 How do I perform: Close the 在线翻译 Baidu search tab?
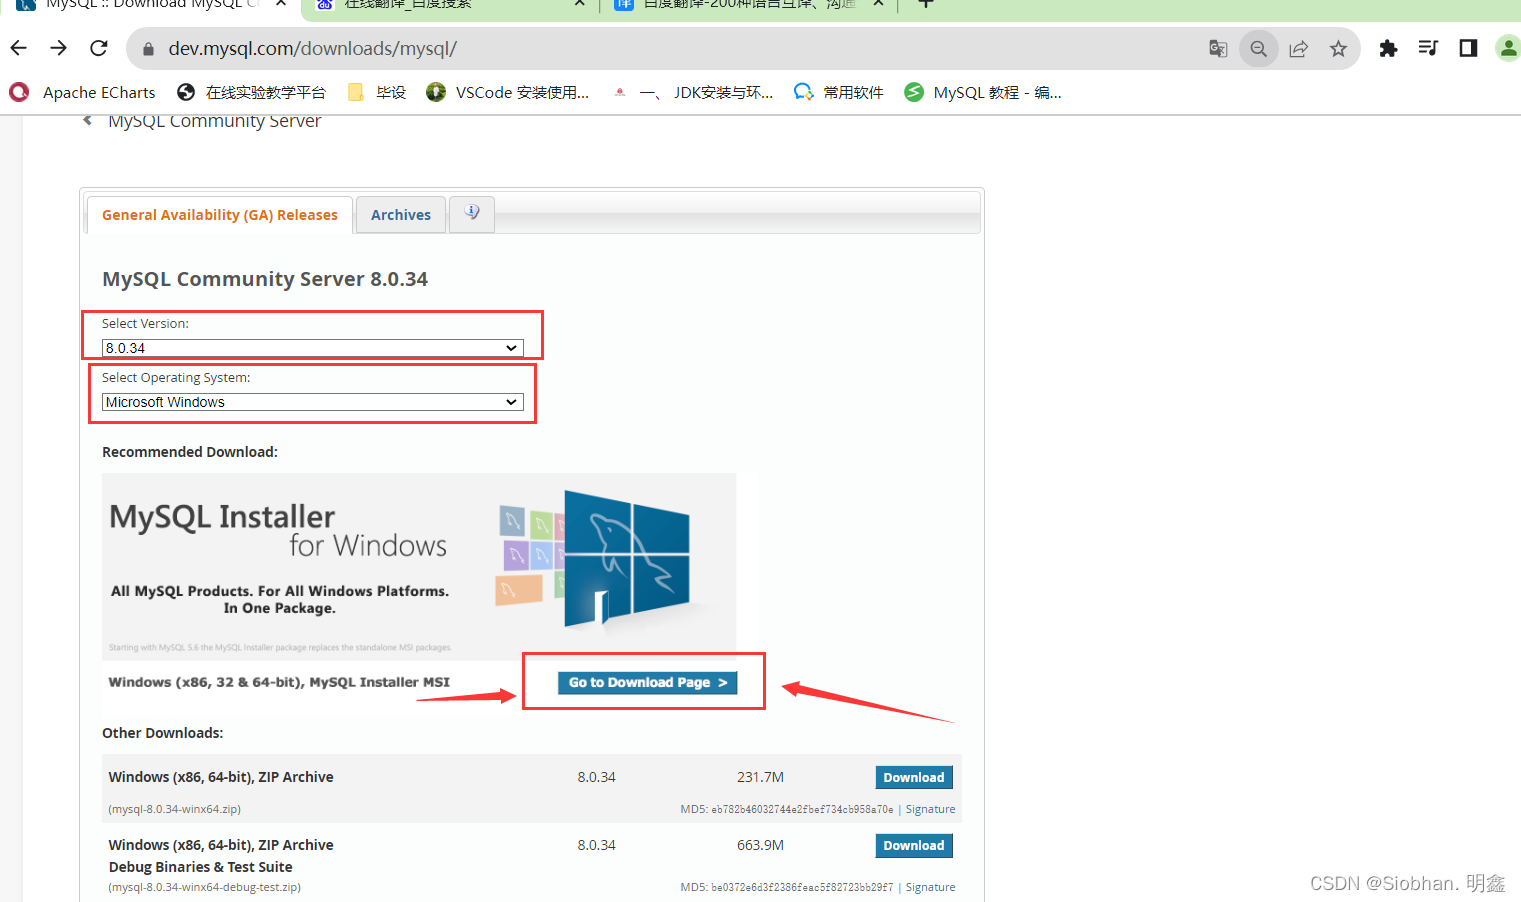coord(579,4)
